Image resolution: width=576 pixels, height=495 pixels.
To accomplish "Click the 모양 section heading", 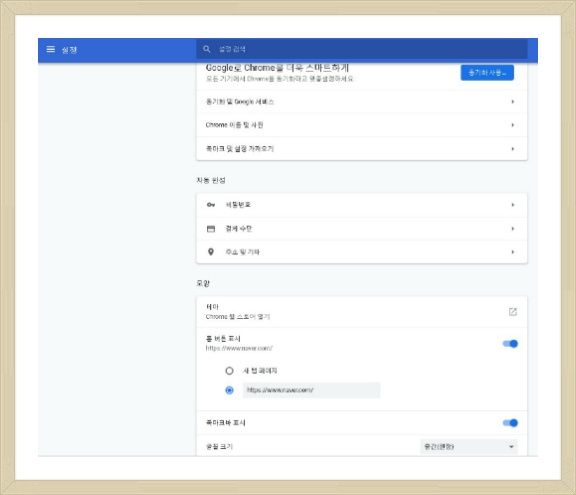I will 203,283.
